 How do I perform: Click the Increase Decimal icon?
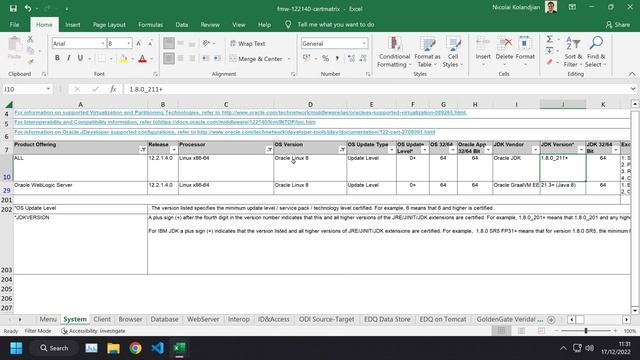pos(351,58)
